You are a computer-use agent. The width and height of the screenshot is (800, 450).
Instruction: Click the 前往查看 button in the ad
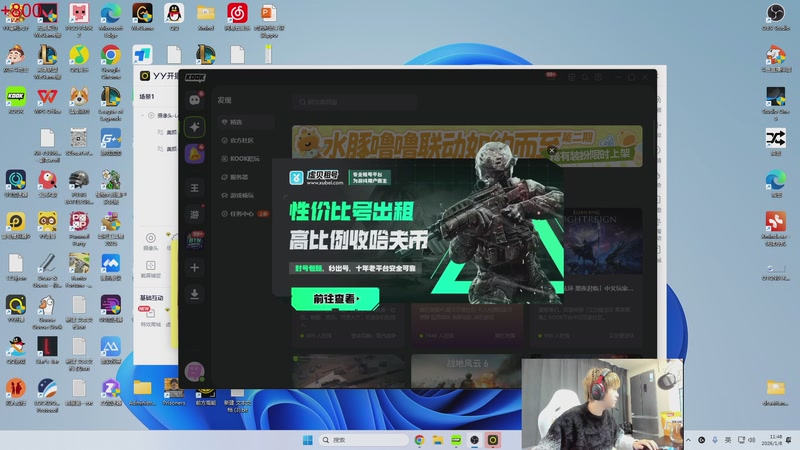pyautogui.click(x=335, y=299)
